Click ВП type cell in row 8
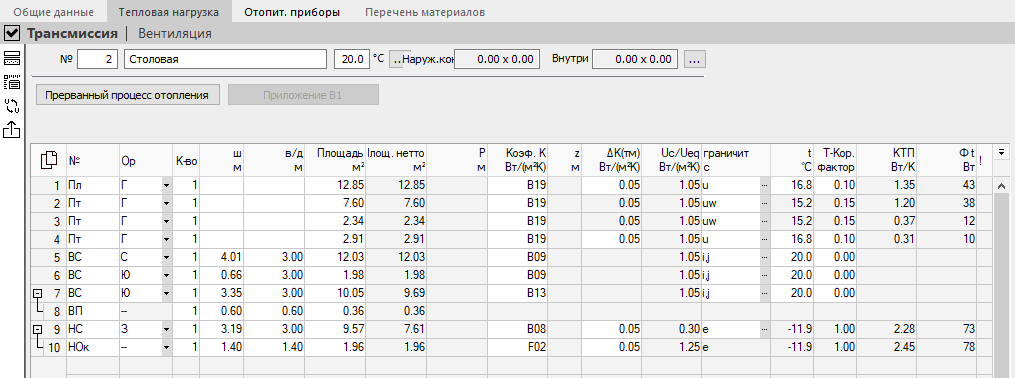1015x378 pixels. coord(92,311)
